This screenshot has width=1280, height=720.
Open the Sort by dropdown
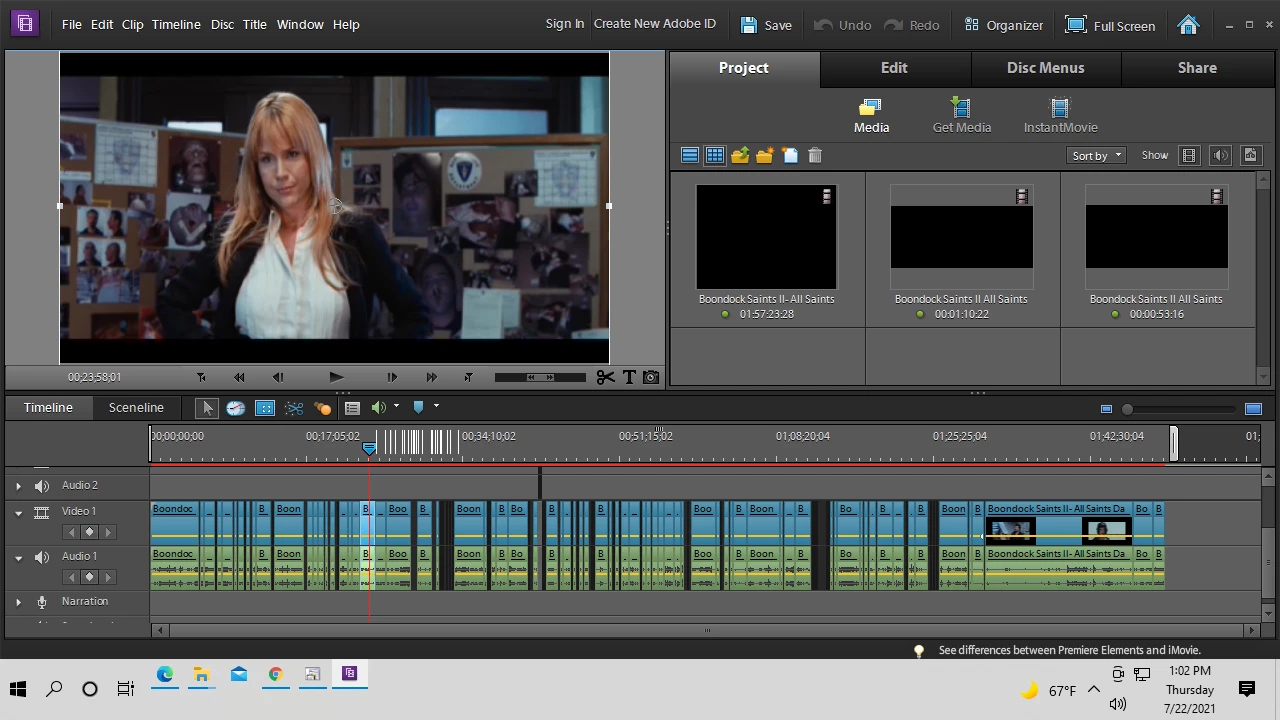(x=1097, y=155)
